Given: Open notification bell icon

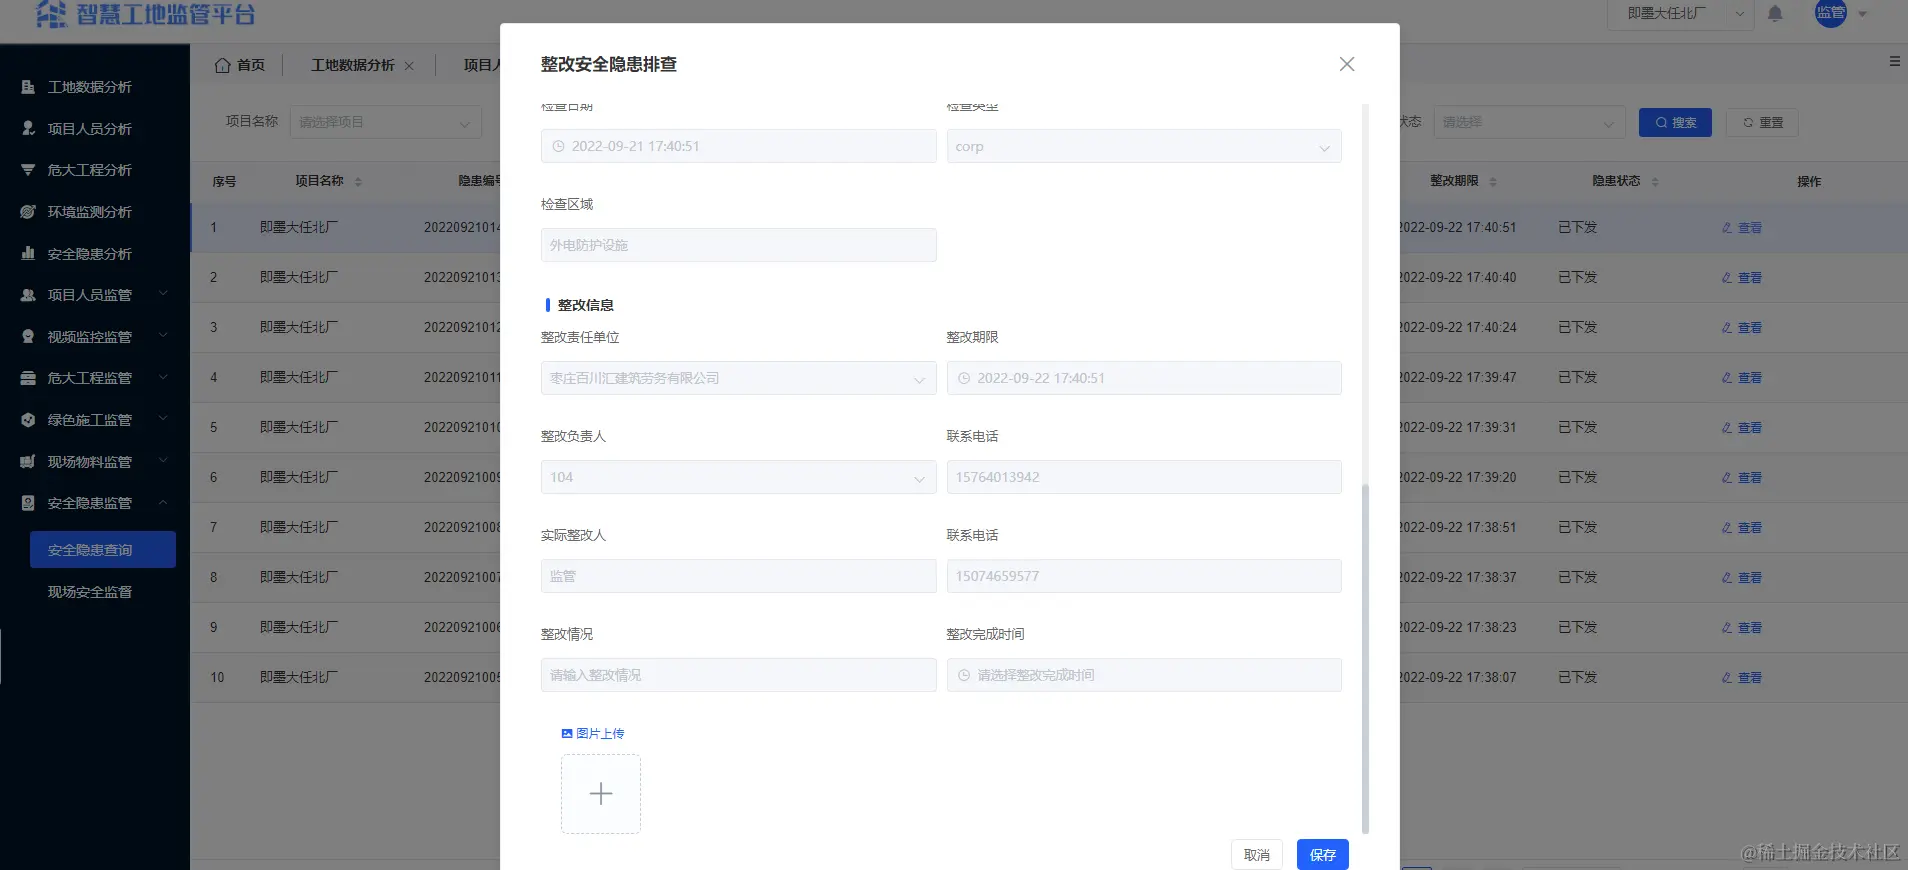Looking at the screenshot, I should [x=1775, y=14].
